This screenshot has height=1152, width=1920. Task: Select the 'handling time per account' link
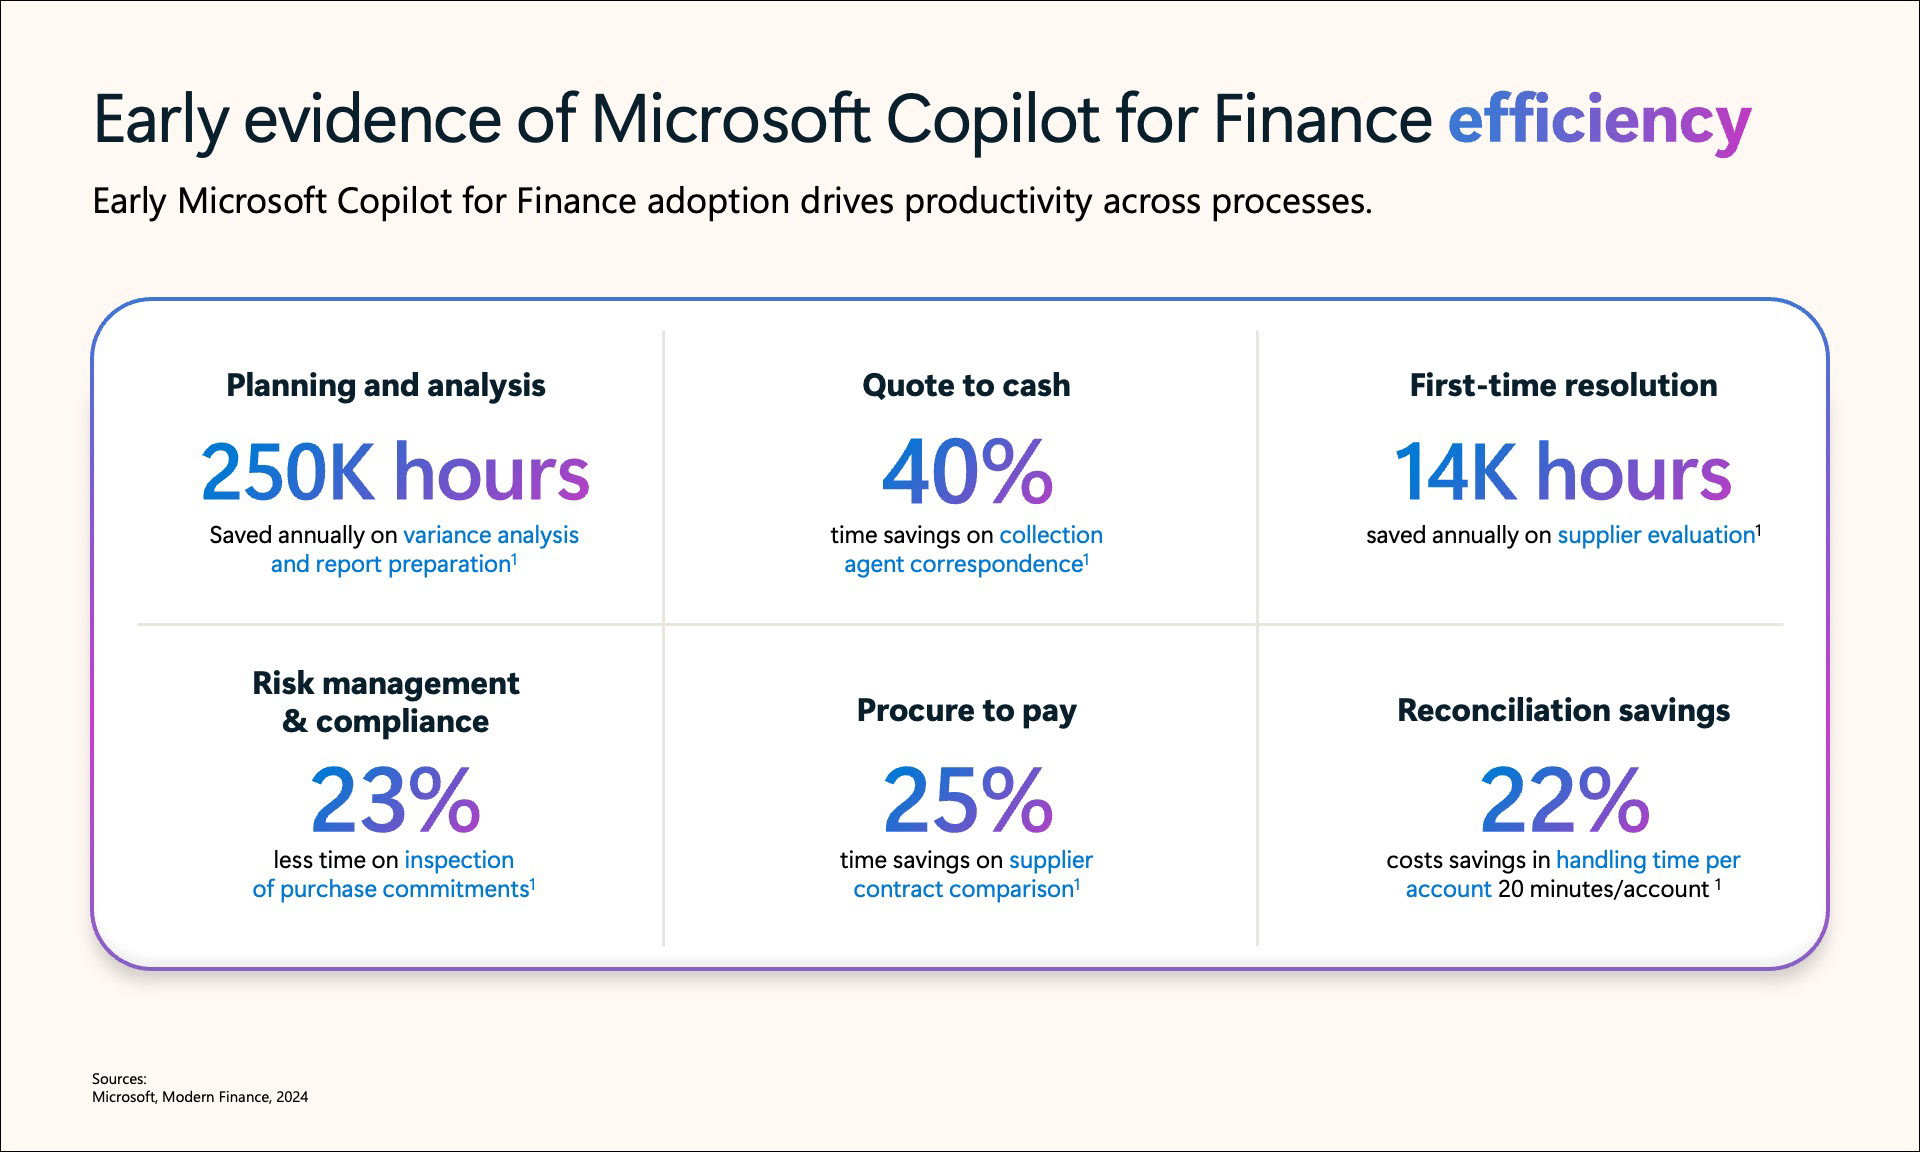point(1573,874)
